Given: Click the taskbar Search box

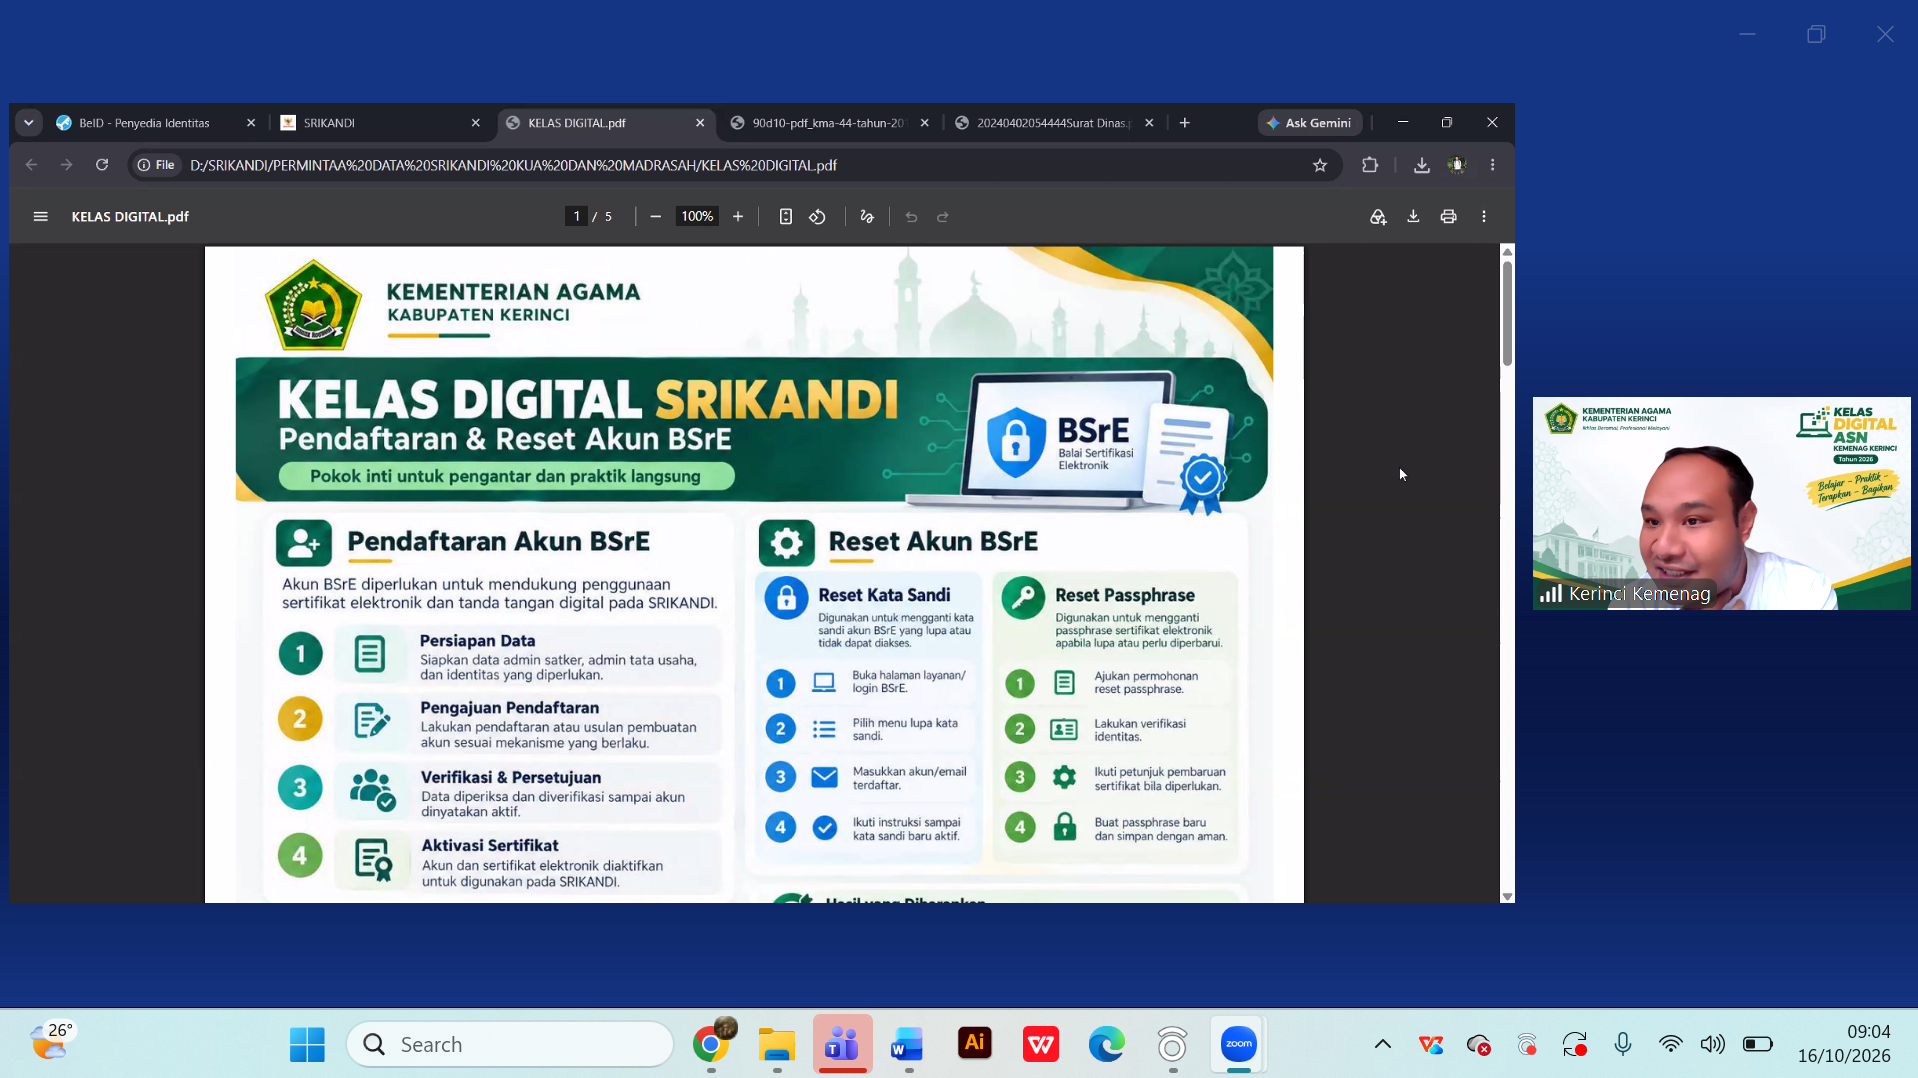Looking at the screenshot, I should pos(510,1044).
